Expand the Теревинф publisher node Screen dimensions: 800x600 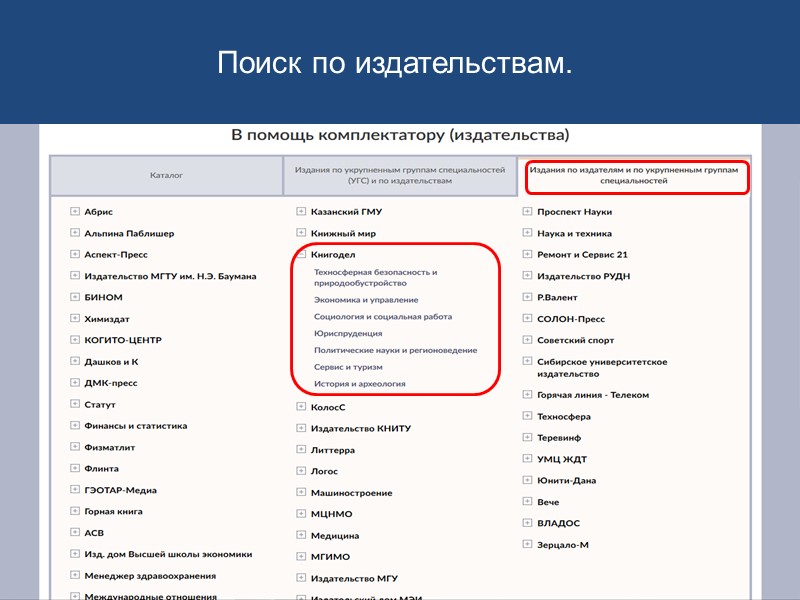pos(527,437)
